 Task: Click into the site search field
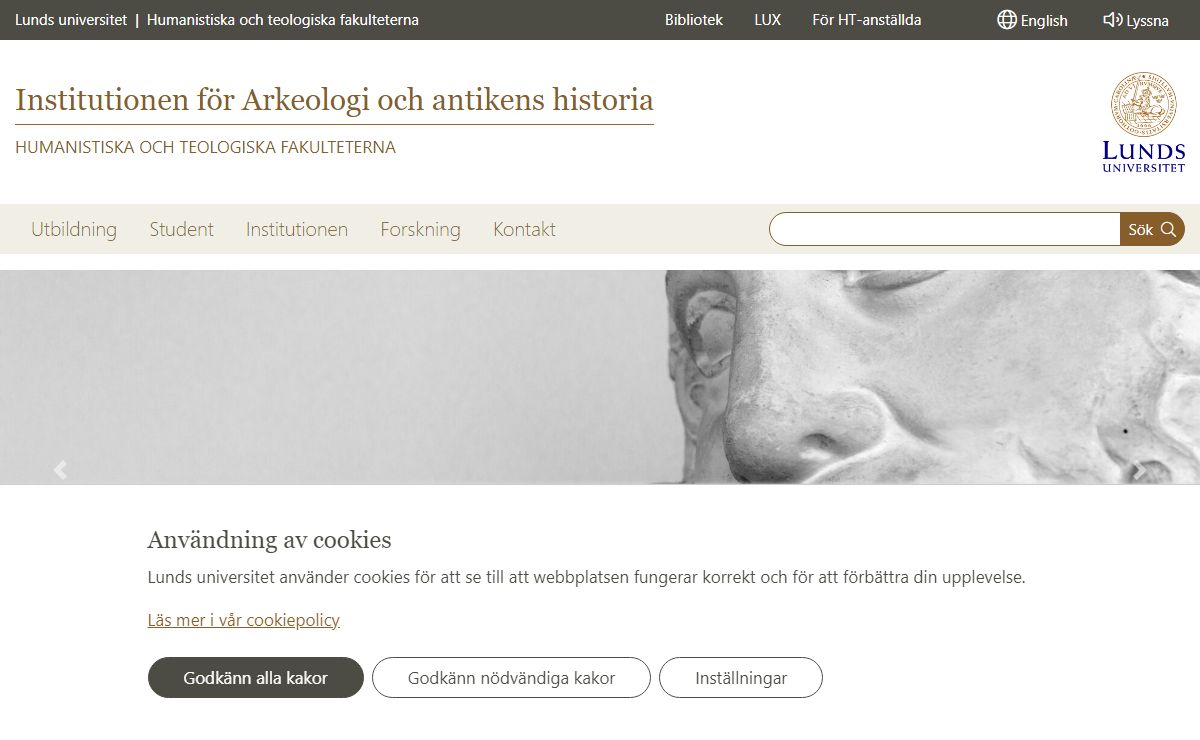click(x=944, y=229)
